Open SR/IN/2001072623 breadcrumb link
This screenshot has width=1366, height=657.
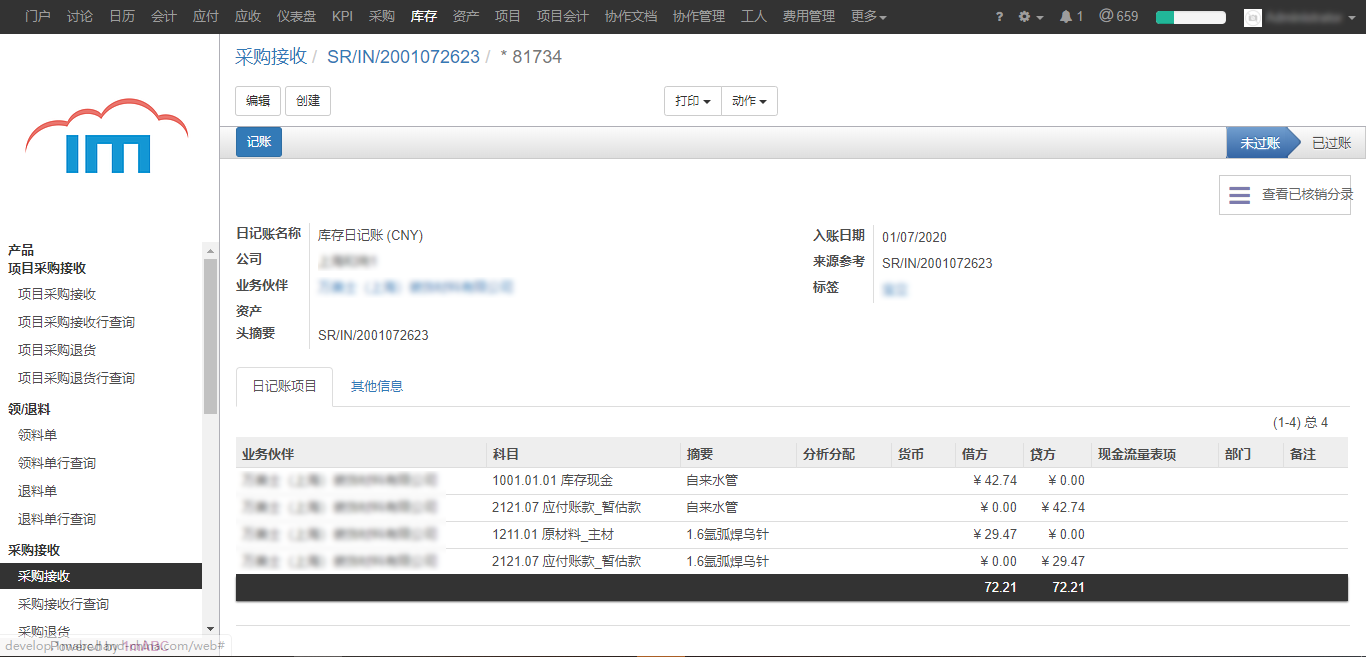403,57
